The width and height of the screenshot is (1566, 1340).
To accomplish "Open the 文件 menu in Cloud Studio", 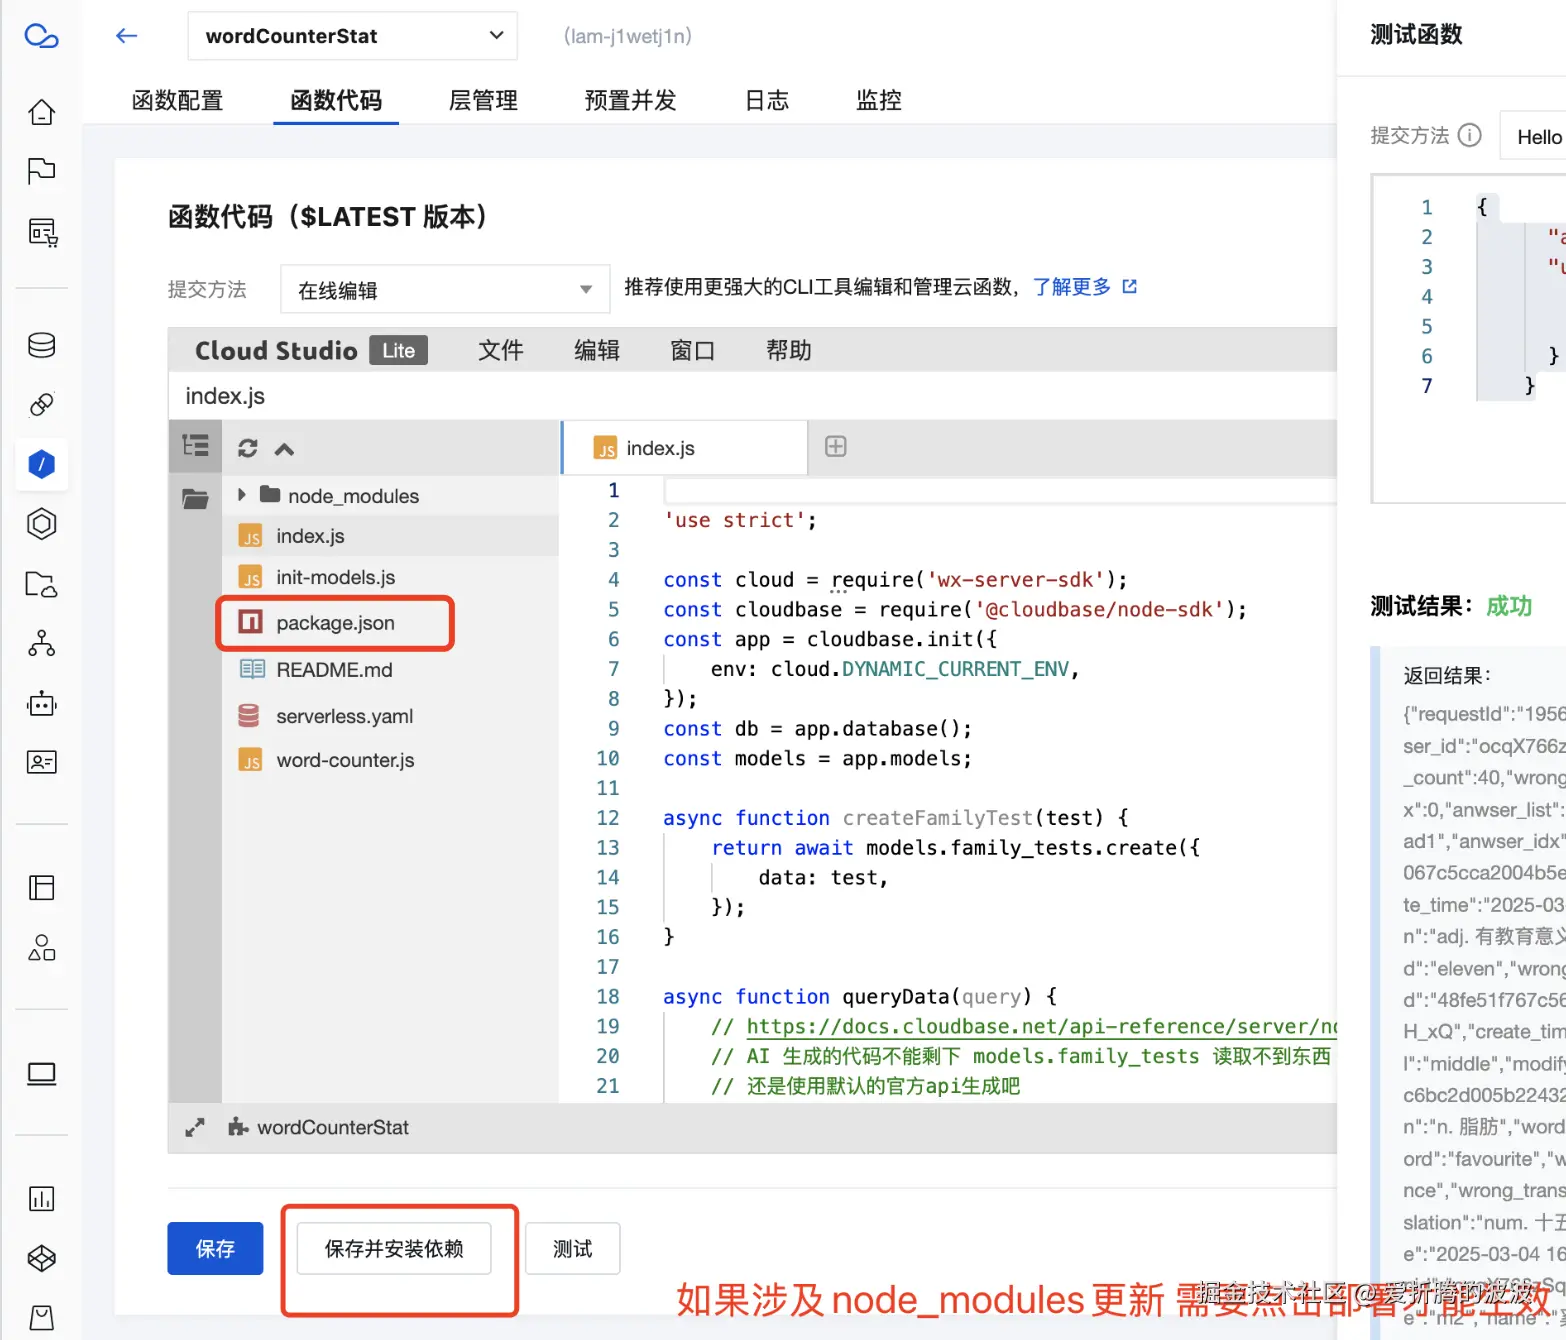I will (501, 350).
